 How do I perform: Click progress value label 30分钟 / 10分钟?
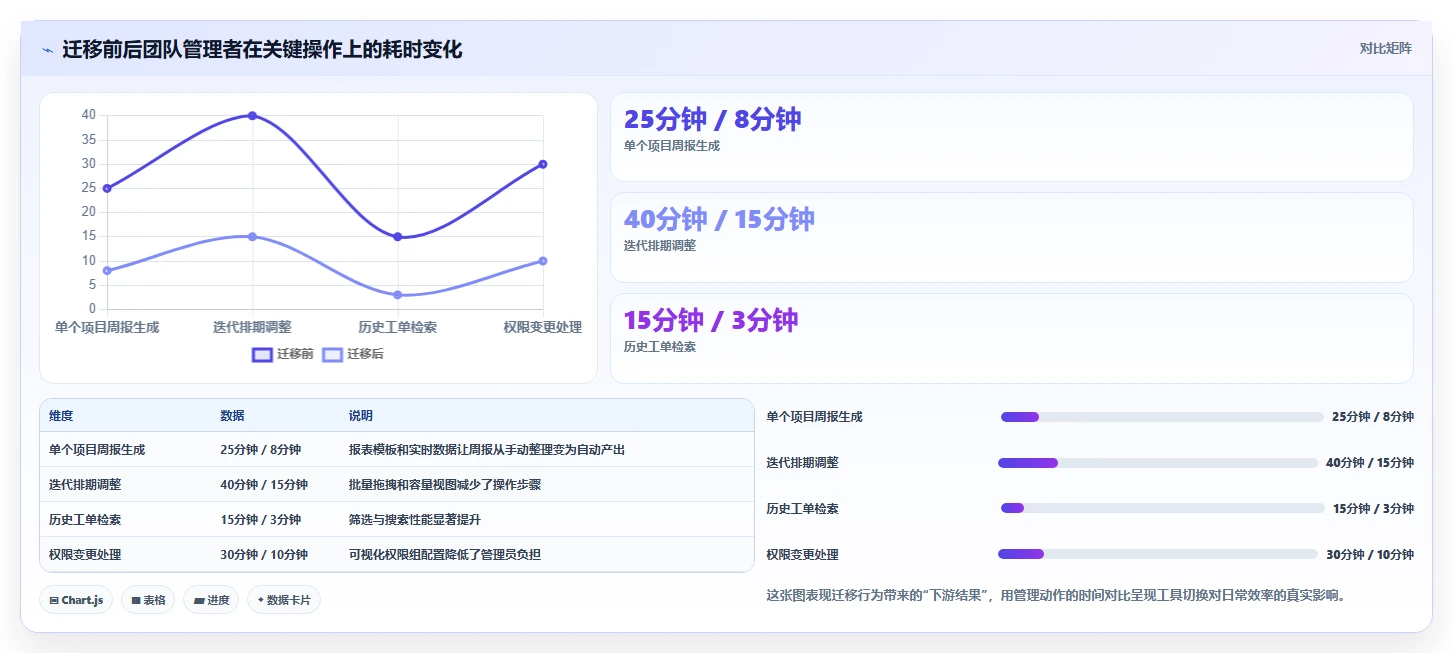1370,555
